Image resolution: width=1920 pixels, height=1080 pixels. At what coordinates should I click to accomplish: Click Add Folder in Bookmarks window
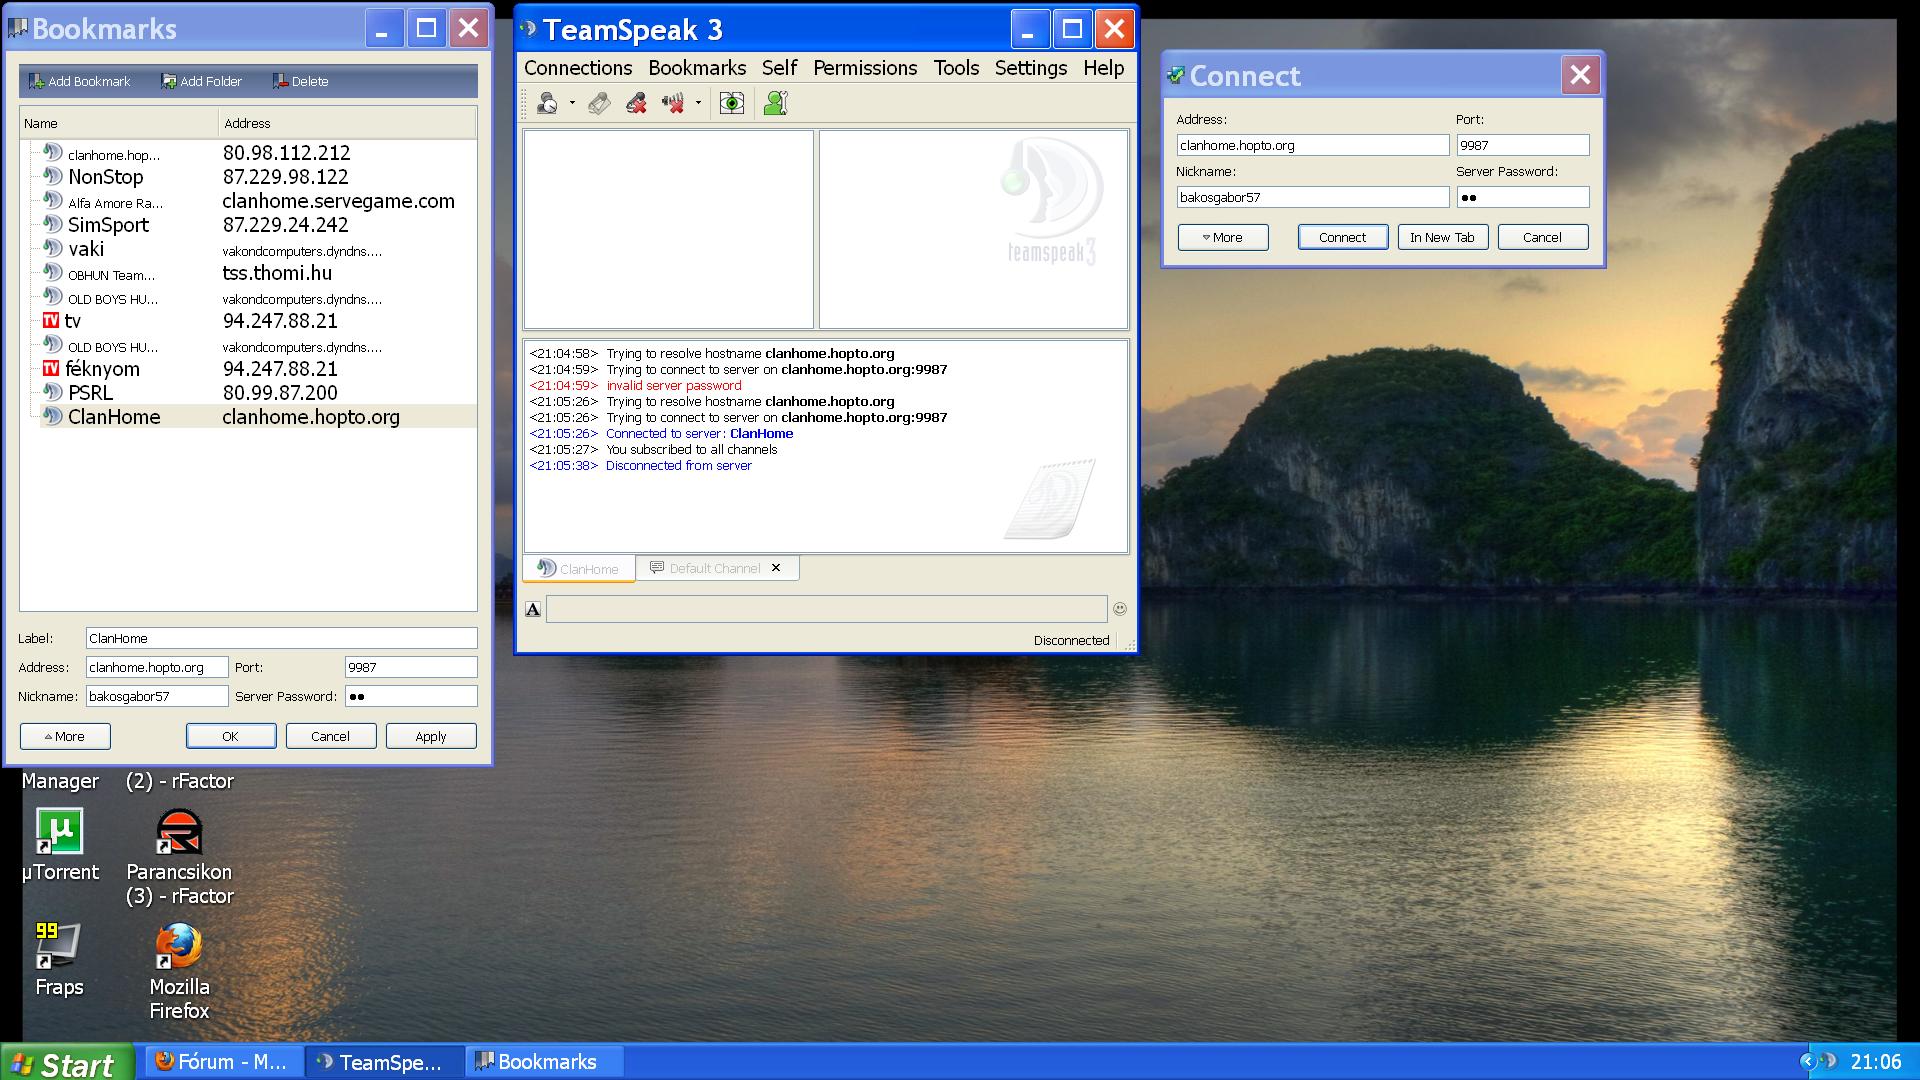[201, 81]
